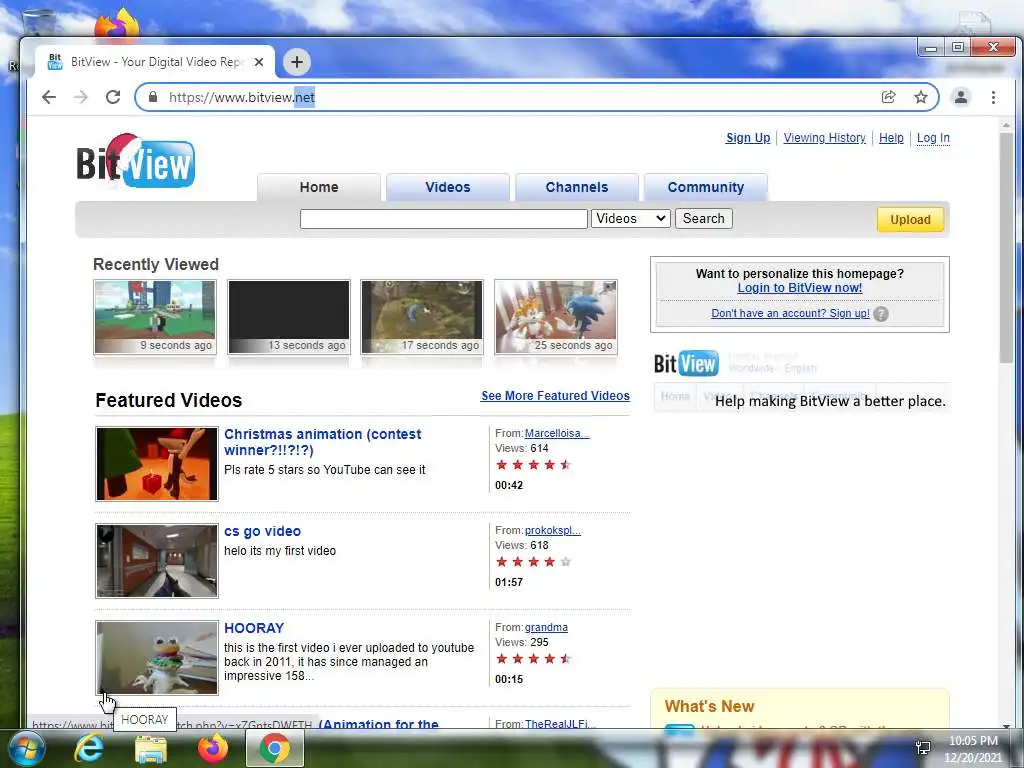The image size is (1024, 768).
Task: Open the recently viewed 17 seconds ago thumbnail
Action: click(x=422, y=317)
